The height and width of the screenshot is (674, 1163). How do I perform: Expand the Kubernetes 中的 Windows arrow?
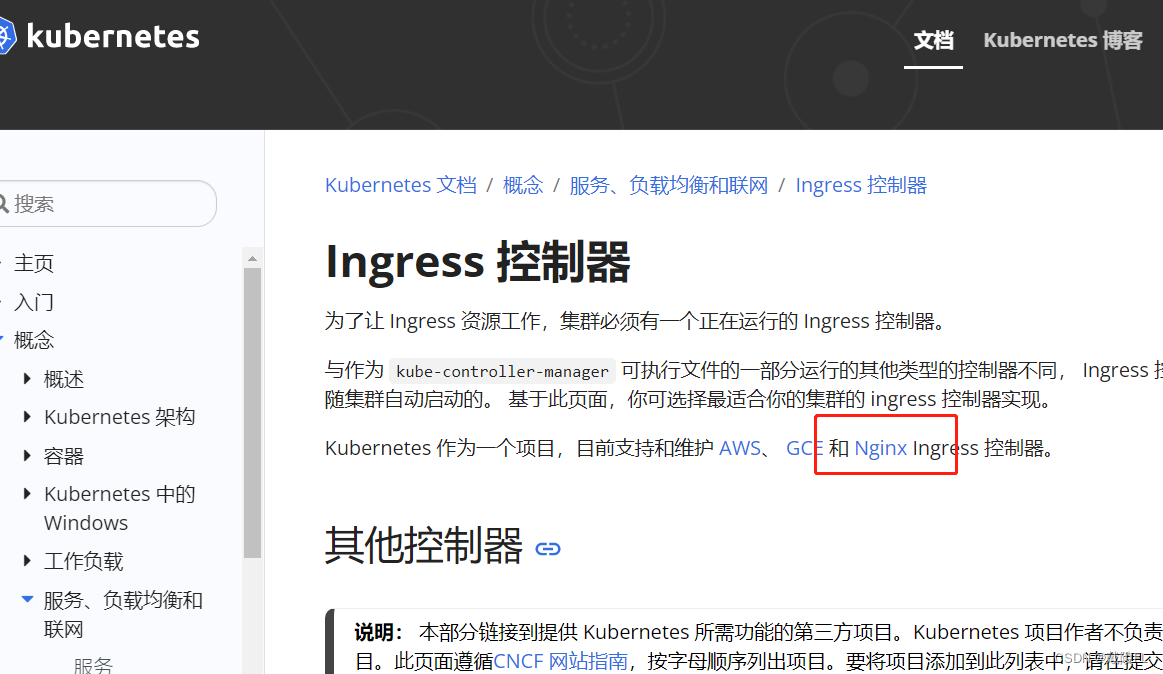tap(27, 494)
